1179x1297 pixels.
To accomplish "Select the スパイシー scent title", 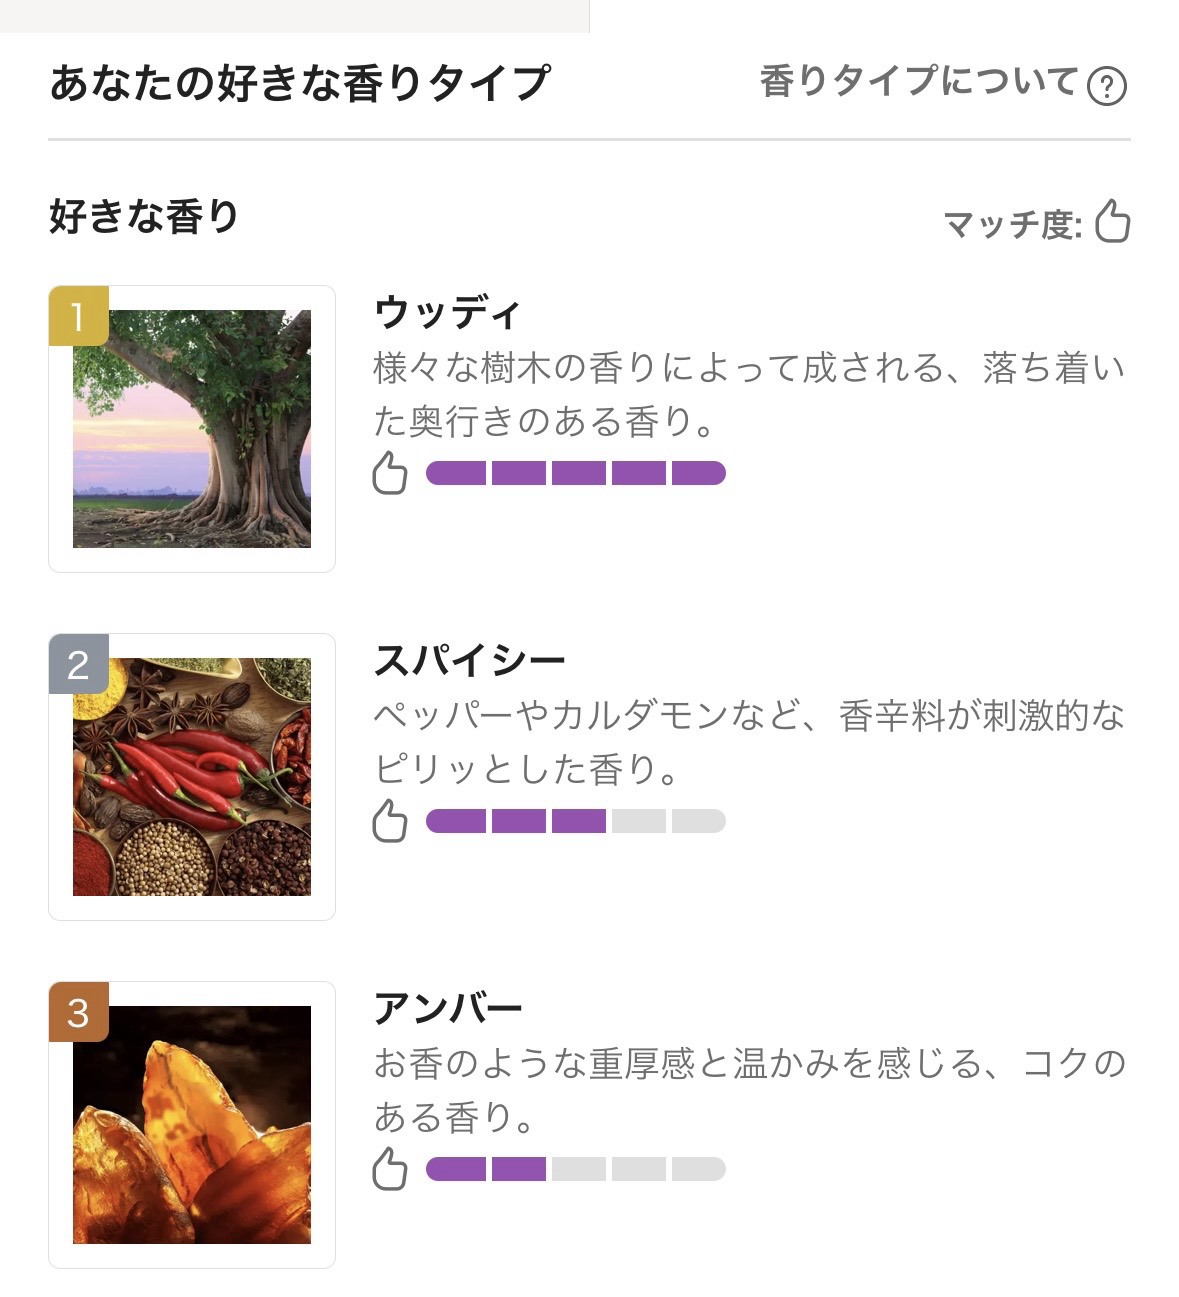I will (x=469, y=661).
